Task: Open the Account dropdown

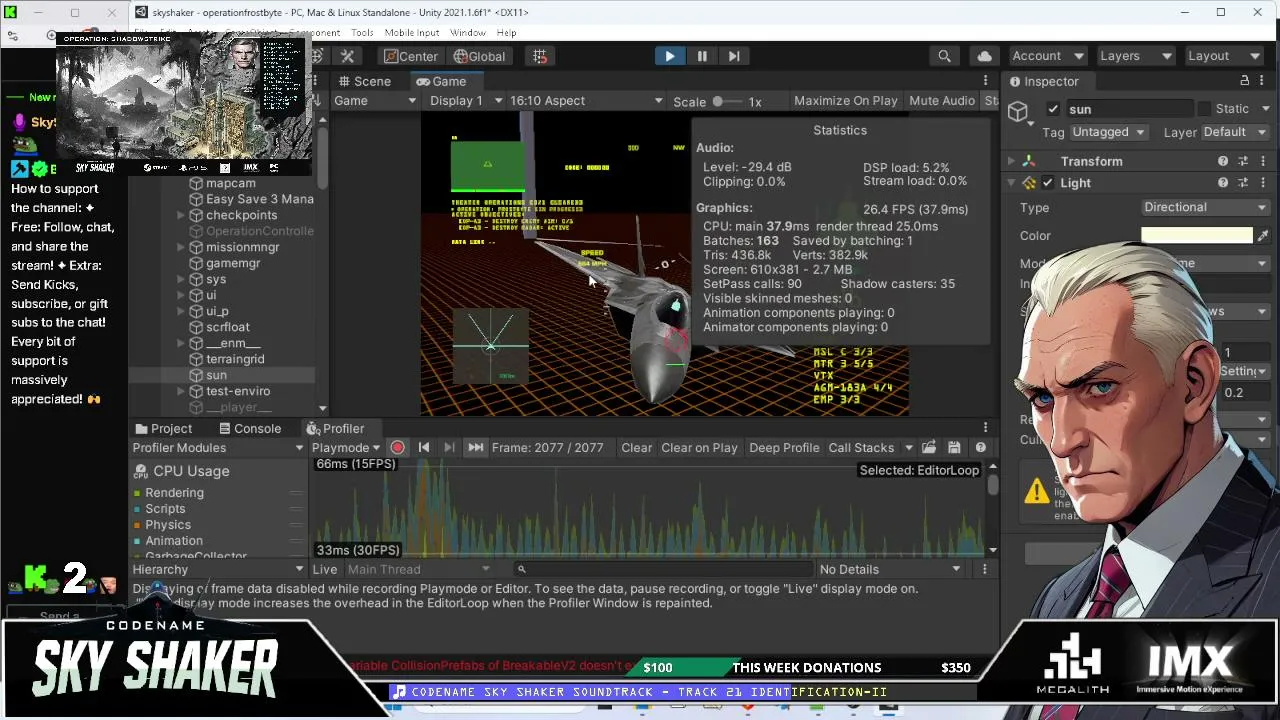Action: [1047, 56]
